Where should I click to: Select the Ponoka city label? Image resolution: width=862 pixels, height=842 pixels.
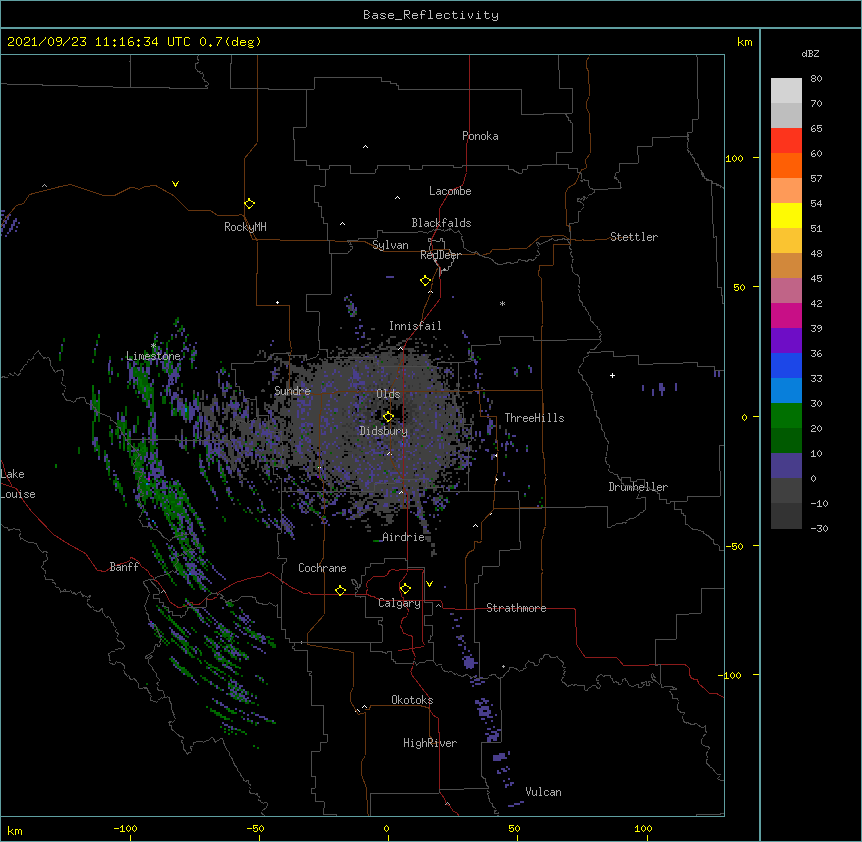(480, 136)
